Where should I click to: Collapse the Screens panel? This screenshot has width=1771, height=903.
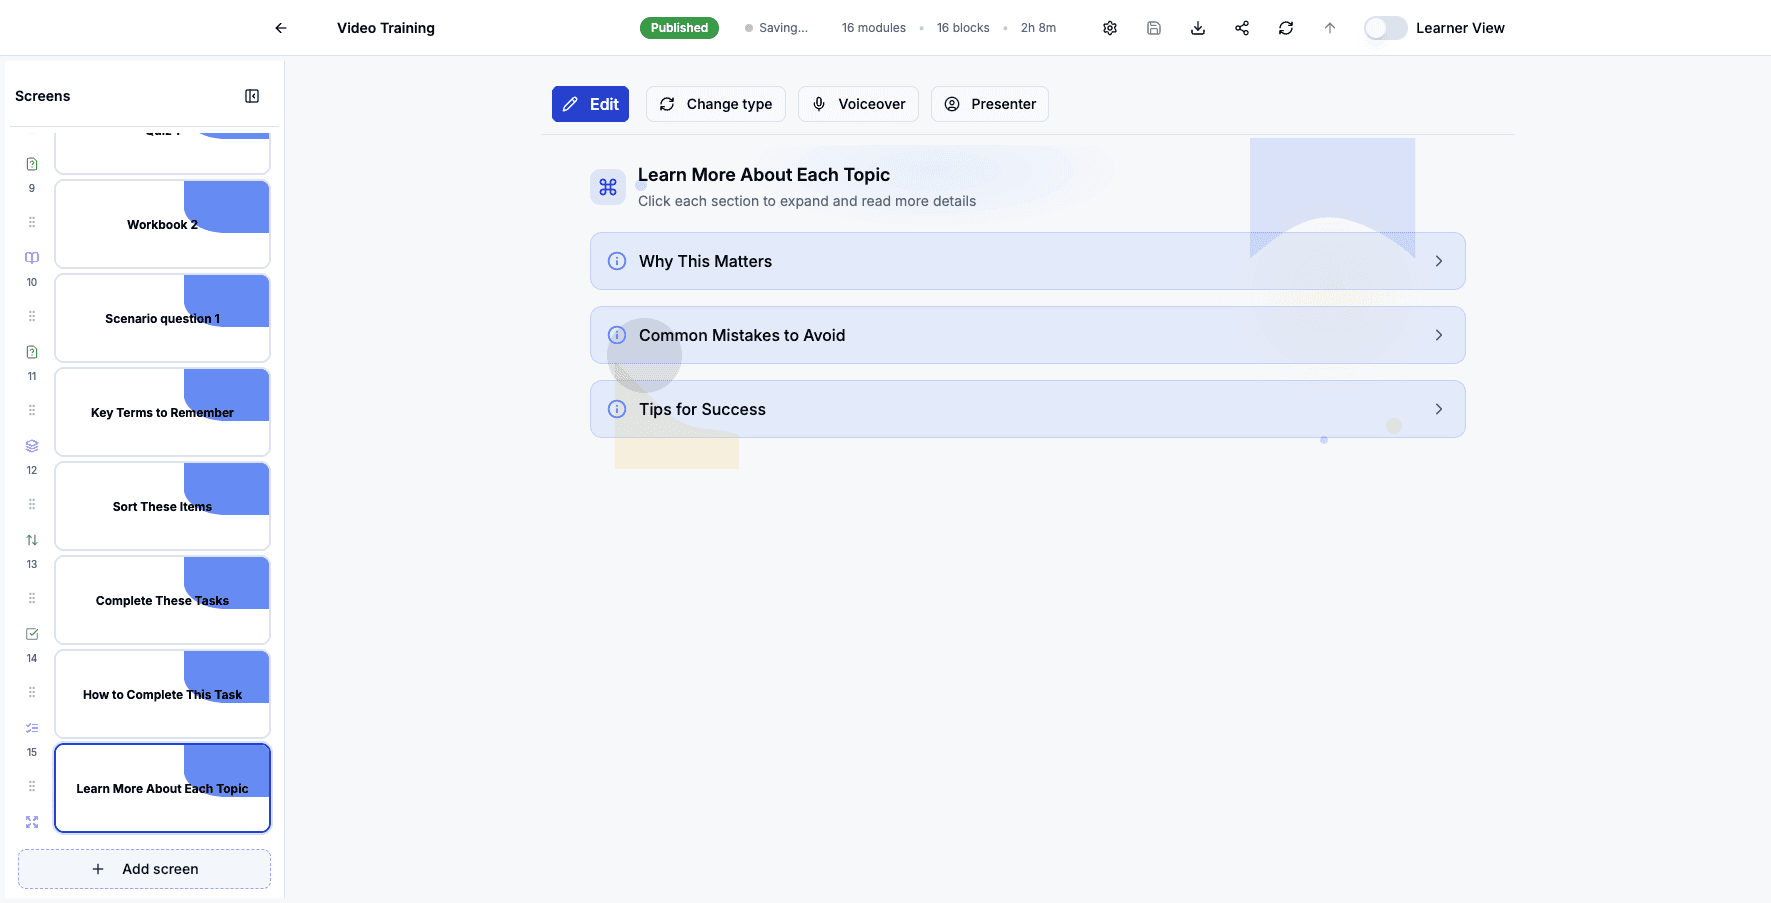(252, 95)
